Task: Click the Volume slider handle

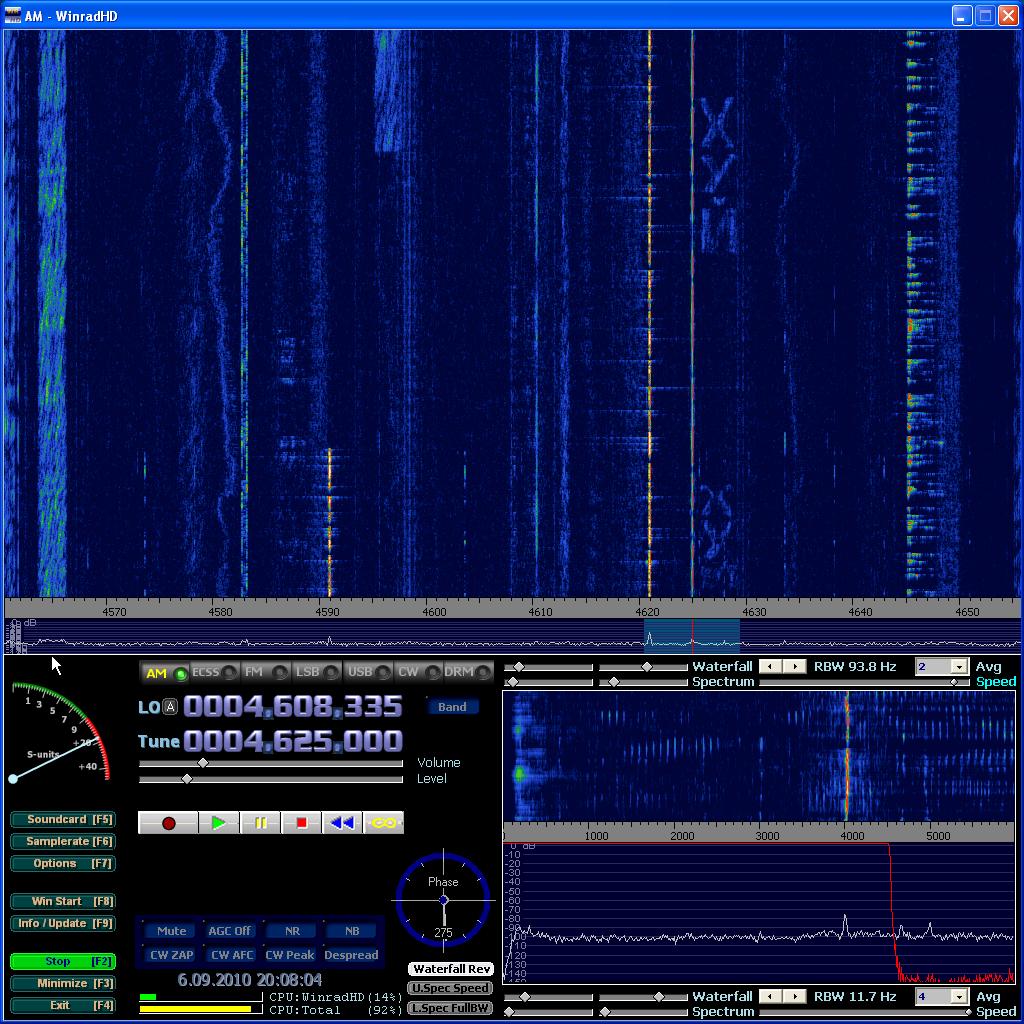Action: pyautogui.click(x=203, y=763)
